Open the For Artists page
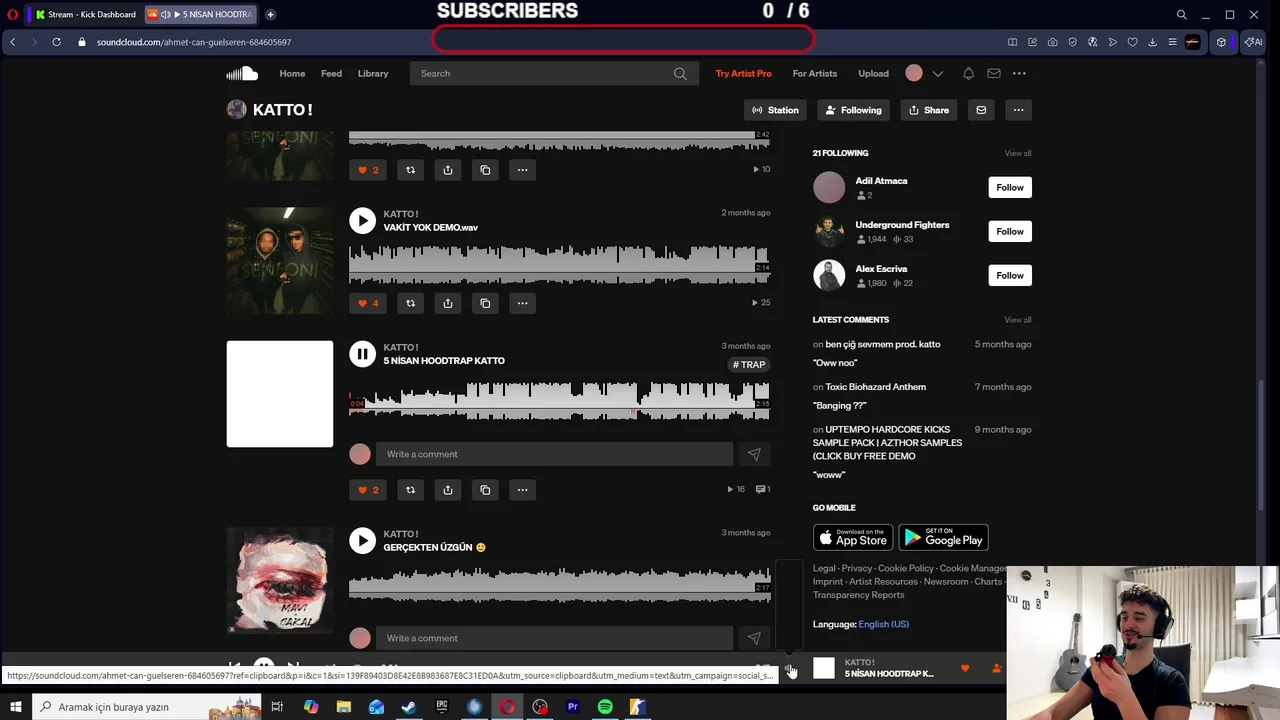The width and height of the screenshot is (1280, 720). (x=815, y=73)
